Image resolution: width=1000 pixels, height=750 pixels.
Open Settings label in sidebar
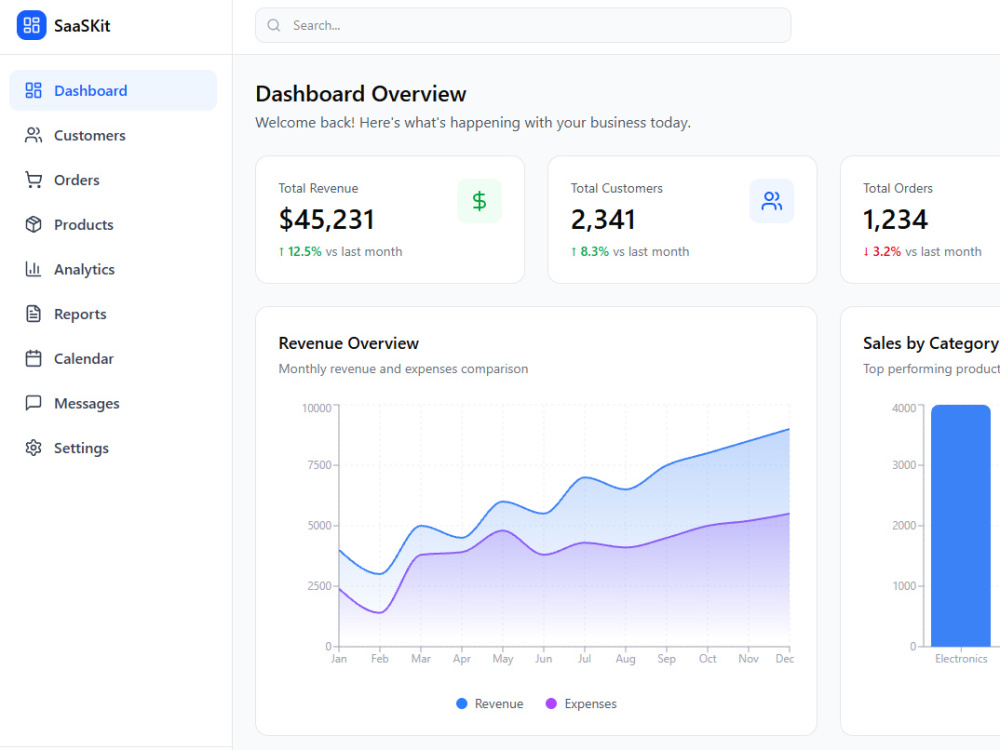click(81, 448)
